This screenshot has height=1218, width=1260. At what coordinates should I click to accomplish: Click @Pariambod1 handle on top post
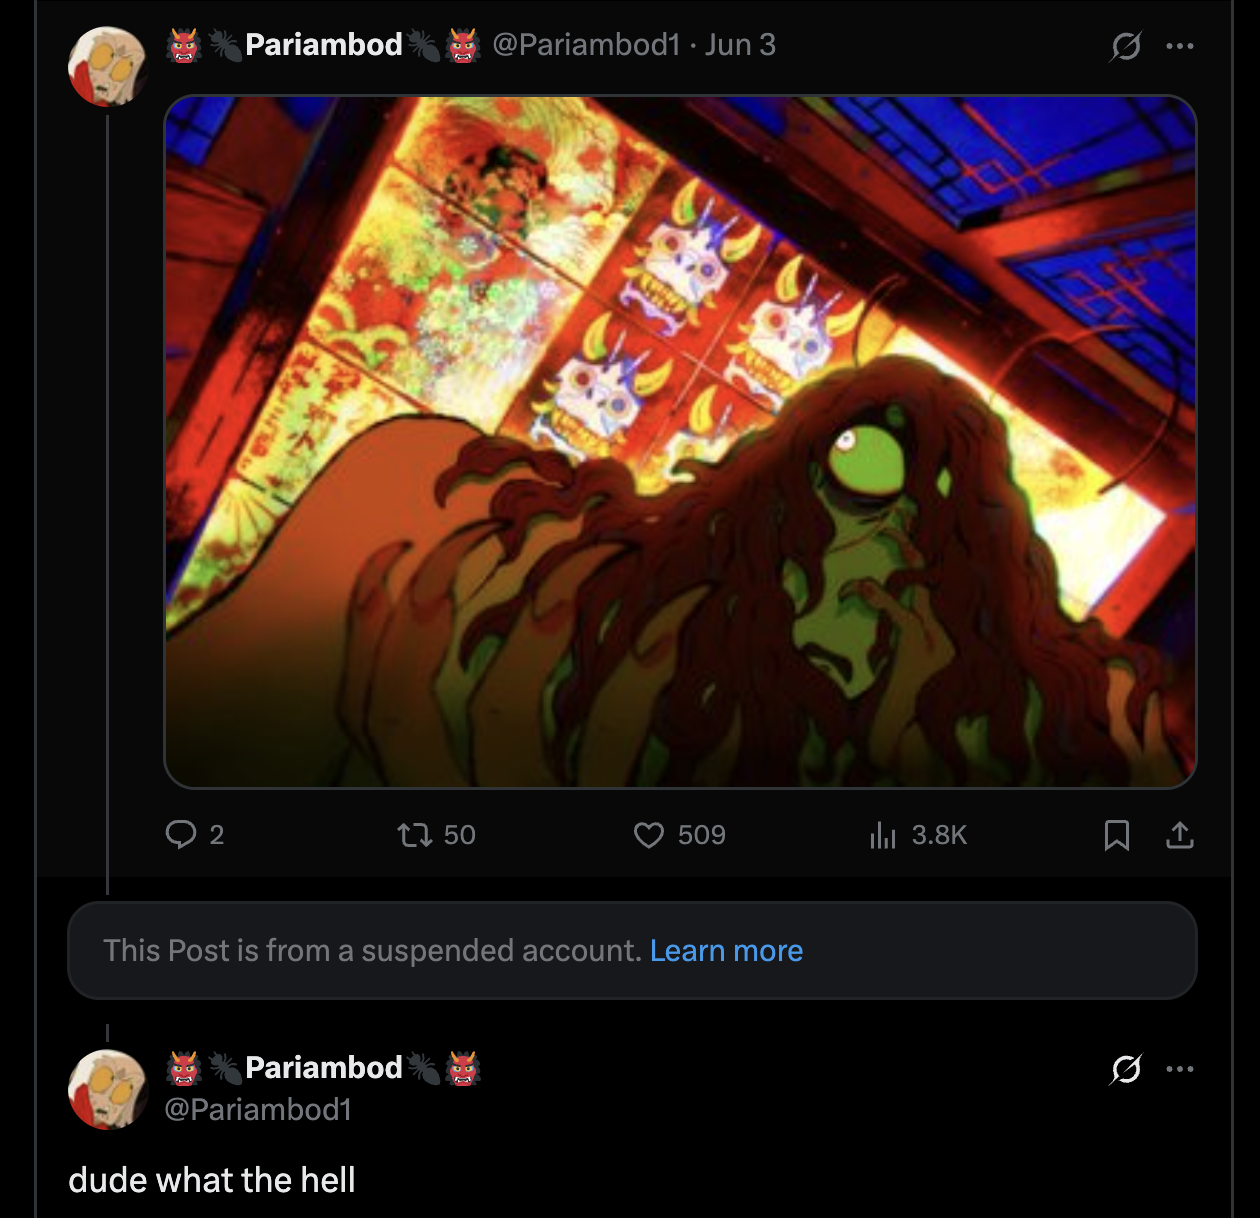click(586, 45)
